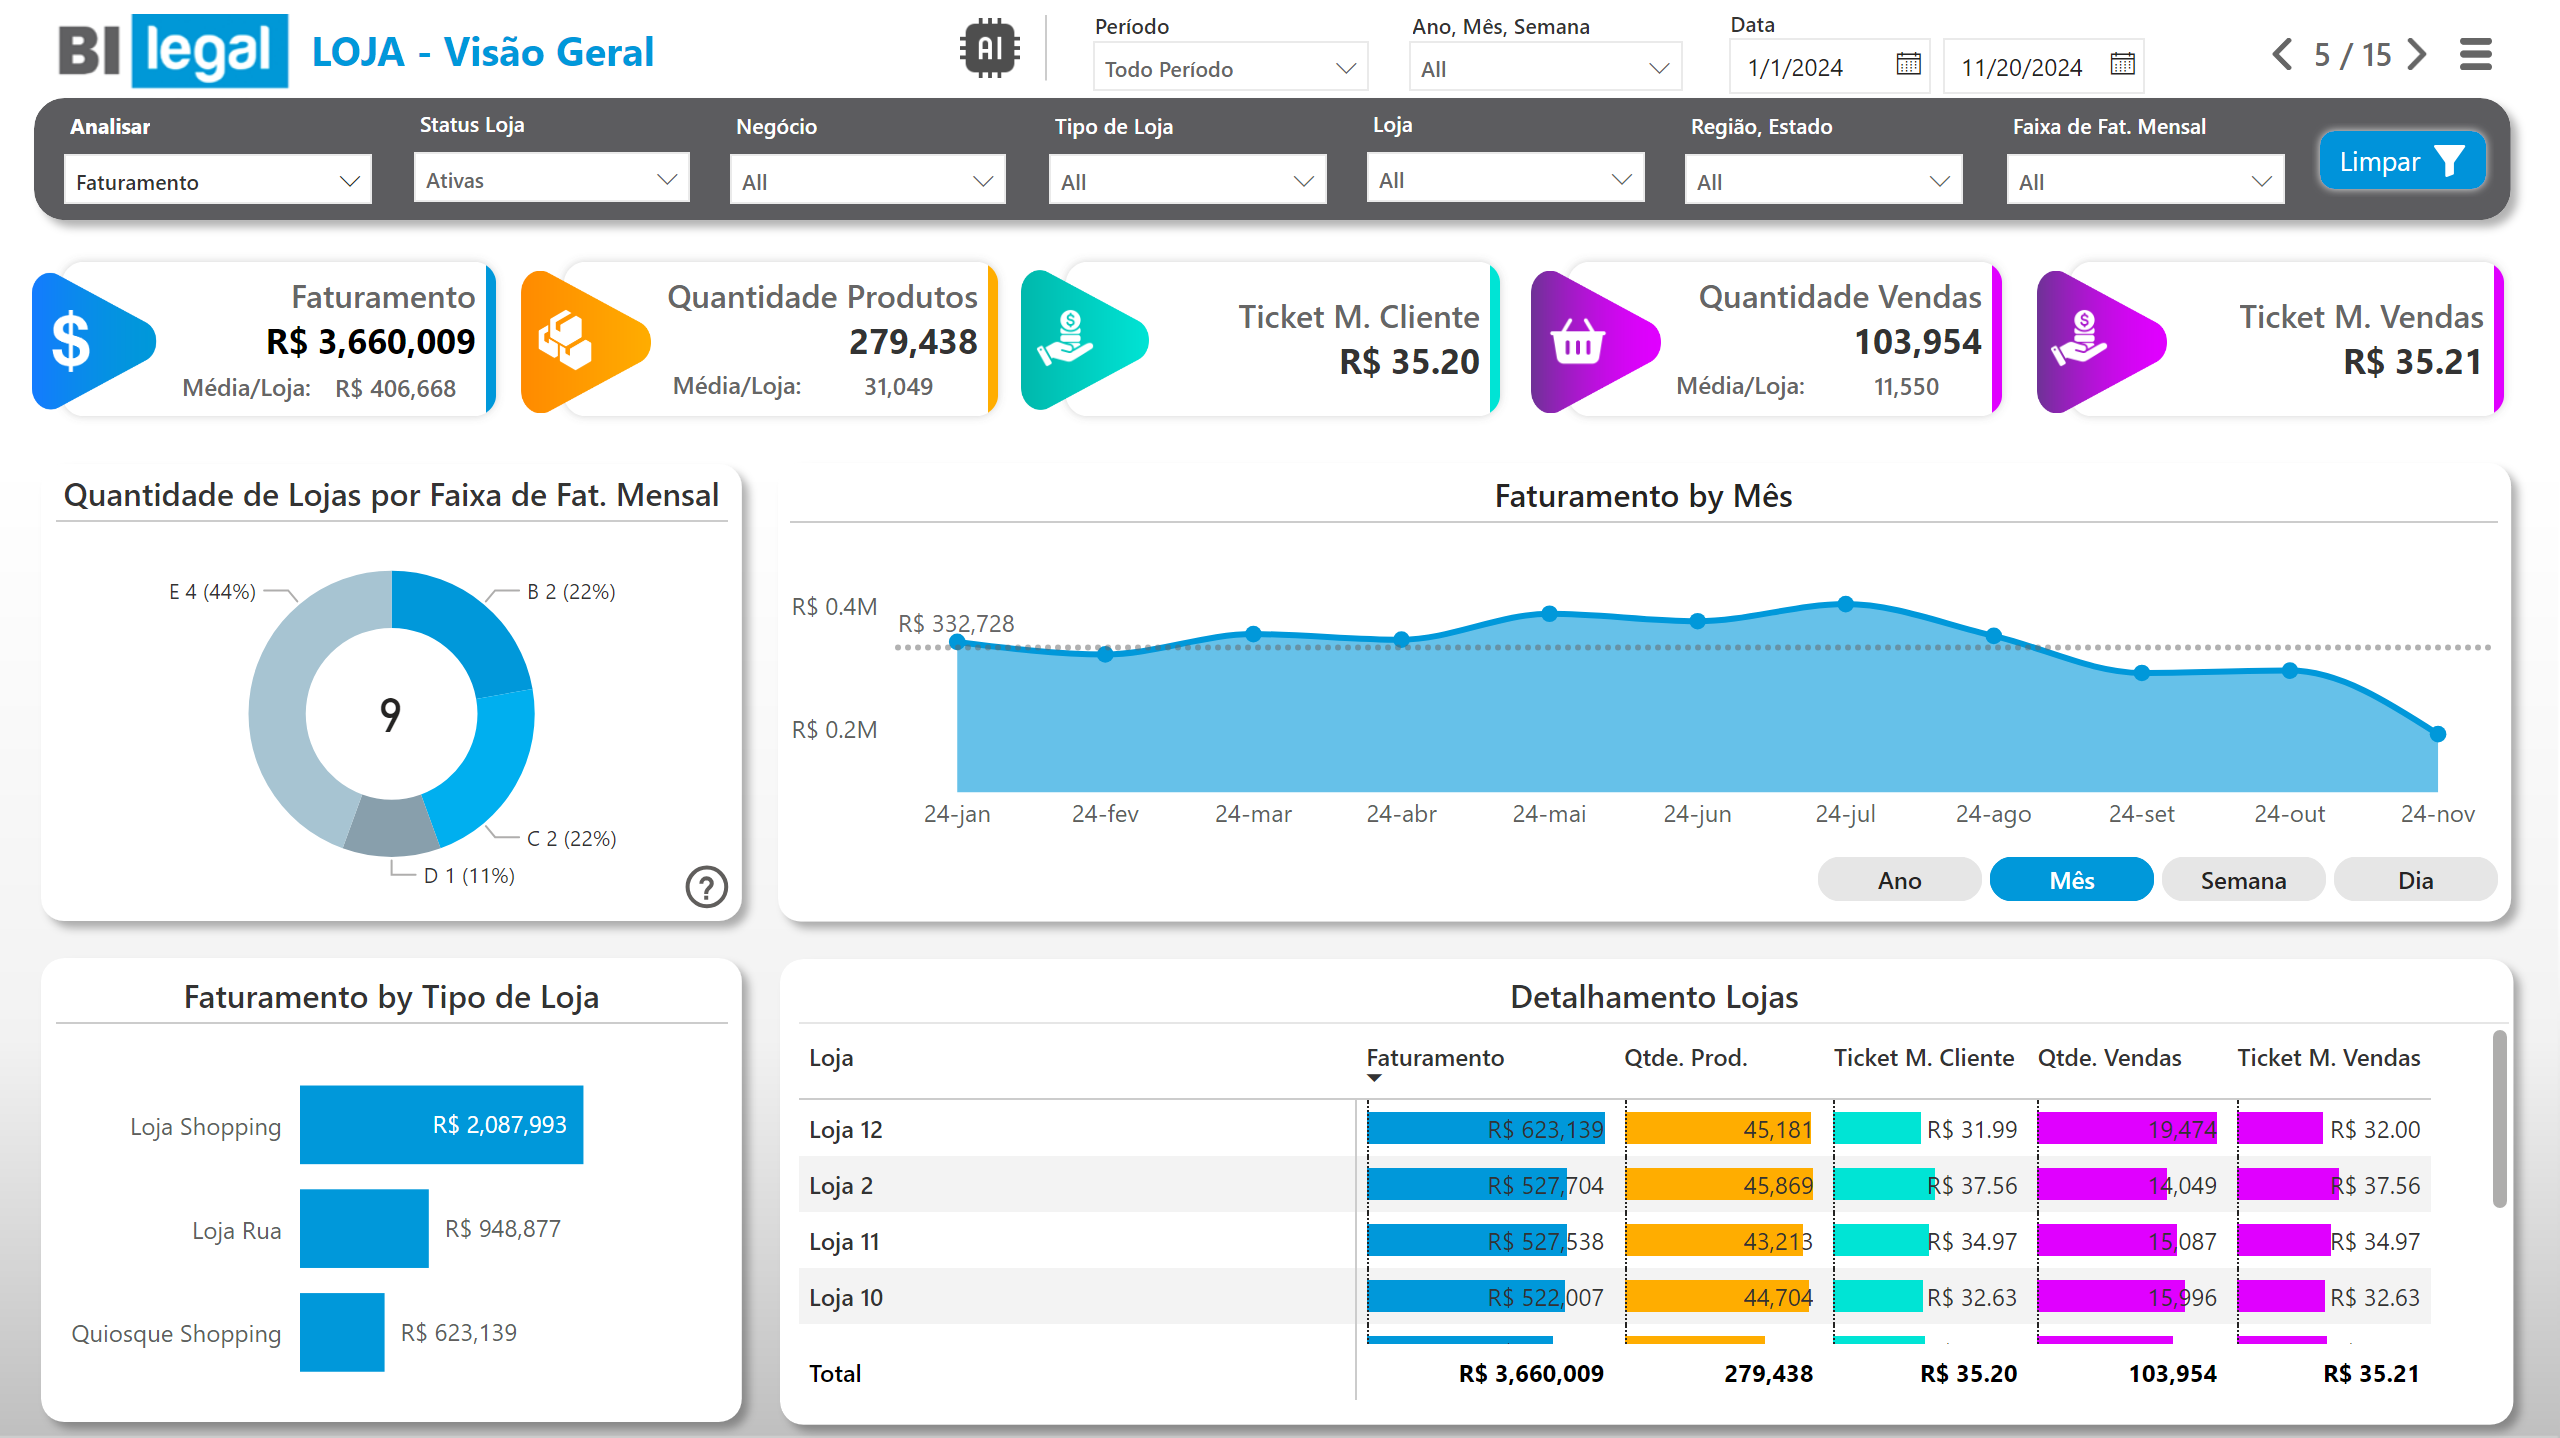
Task: Switch chart granularity to Ano
Action: click(x=1899, y=880)
